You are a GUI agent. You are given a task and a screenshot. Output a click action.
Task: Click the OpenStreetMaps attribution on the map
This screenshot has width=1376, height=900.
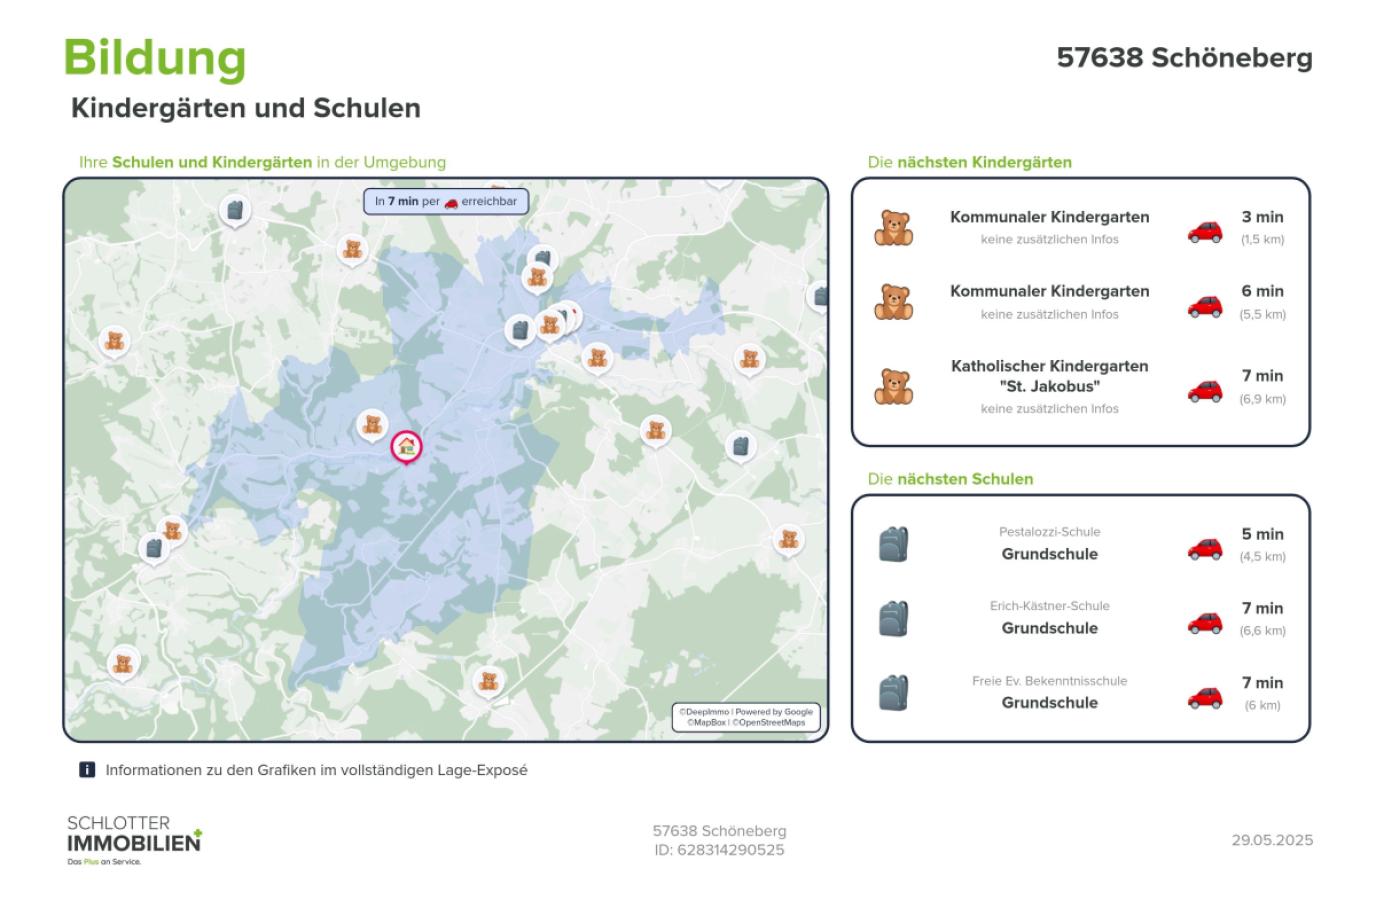[768, 722]
